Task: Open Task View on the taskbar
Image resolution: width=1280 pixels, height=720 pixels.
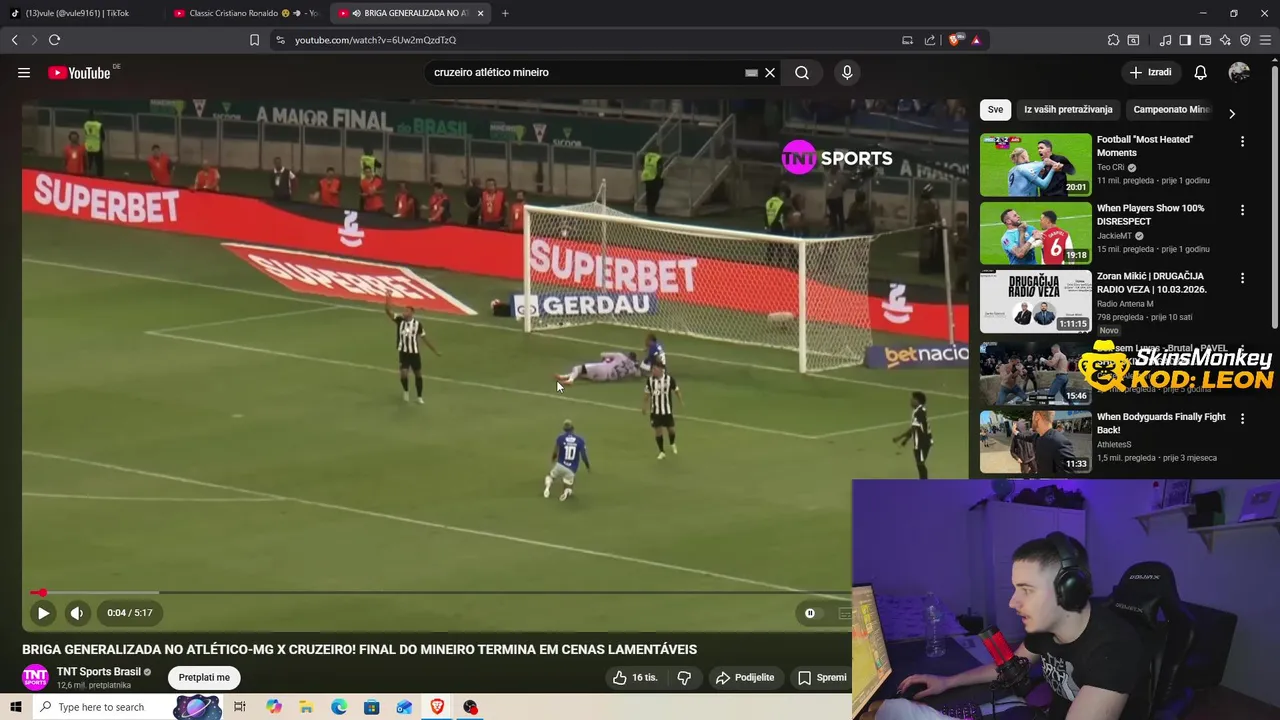Action: pos(240,707)
